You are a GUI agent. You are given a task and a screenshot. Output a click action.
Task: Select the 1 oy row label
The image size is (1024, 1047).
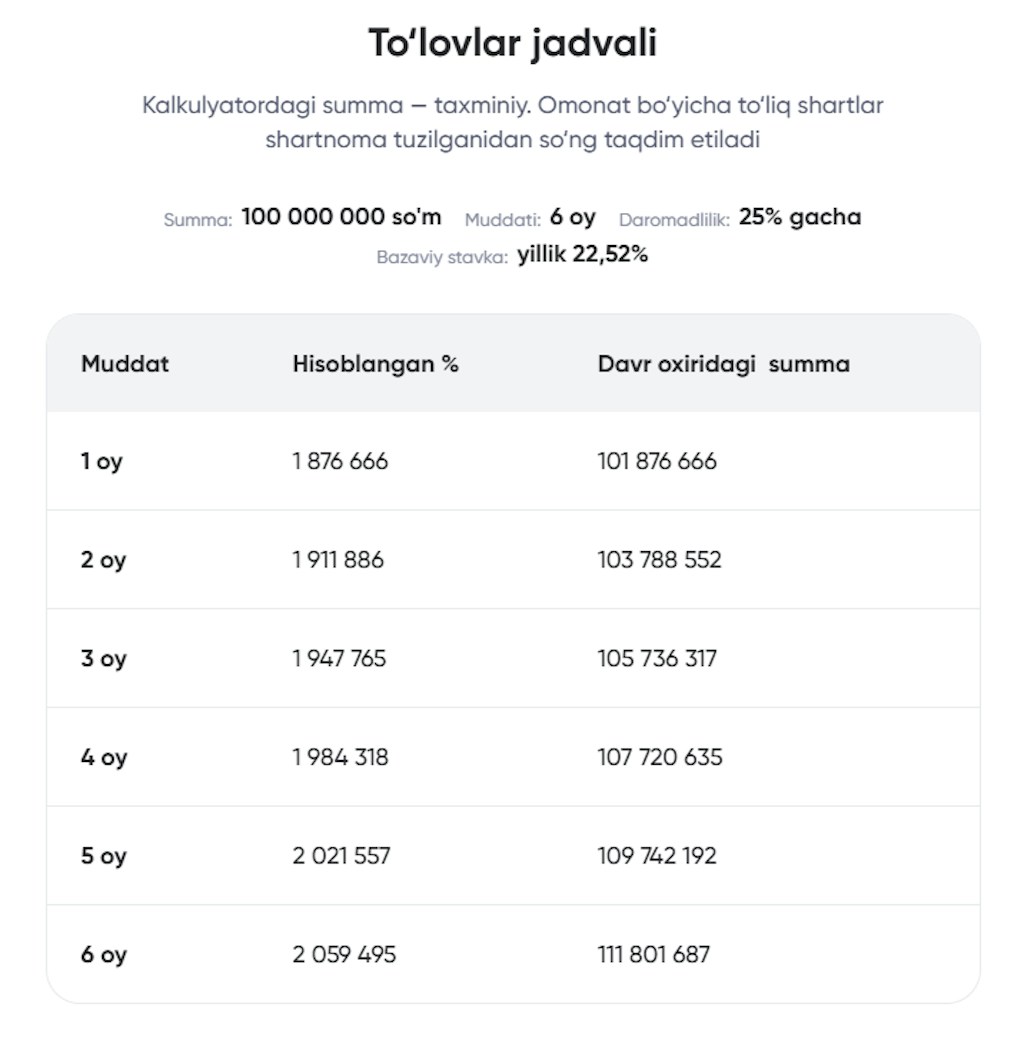(x=101, y=462)
